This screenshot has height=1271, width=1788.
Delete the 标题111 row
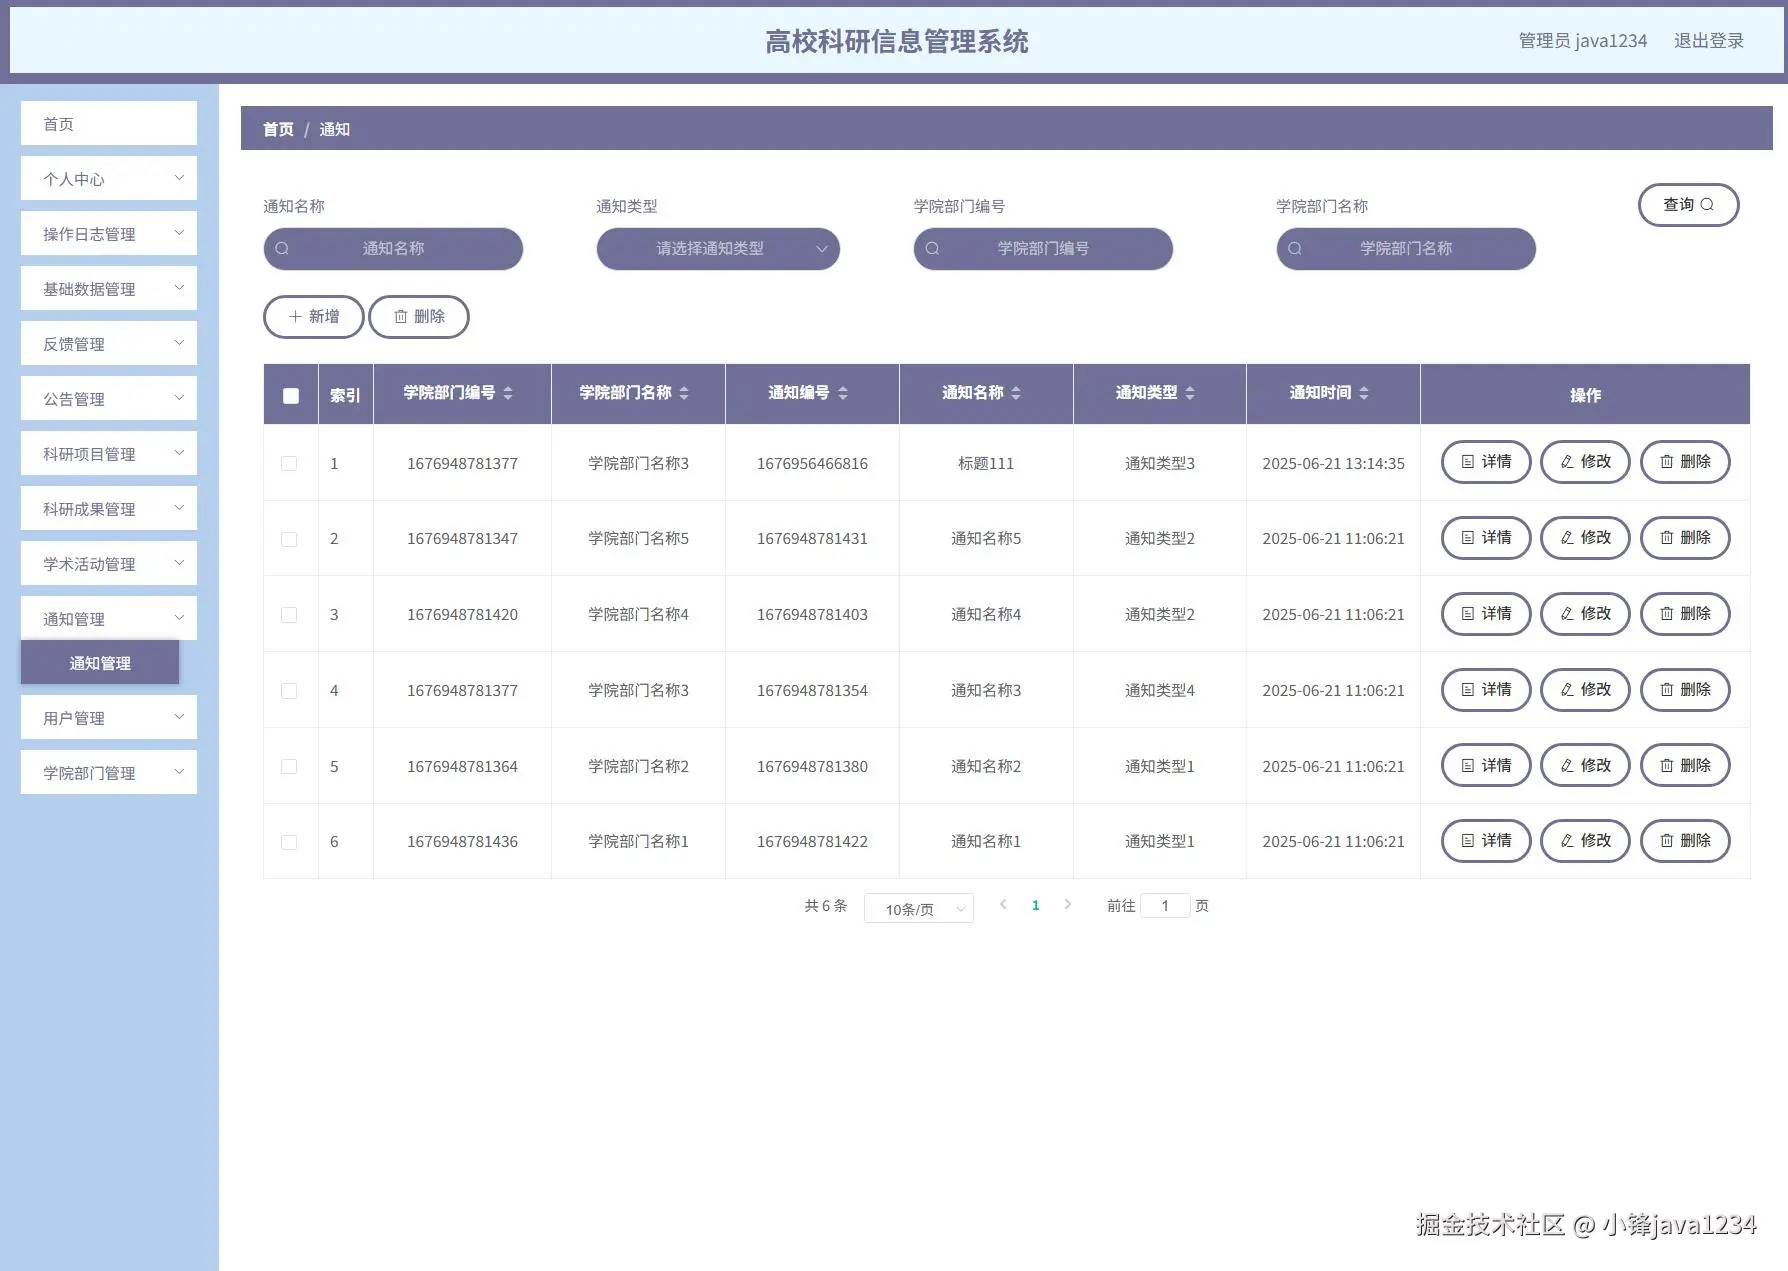(x=1685, y=462)
